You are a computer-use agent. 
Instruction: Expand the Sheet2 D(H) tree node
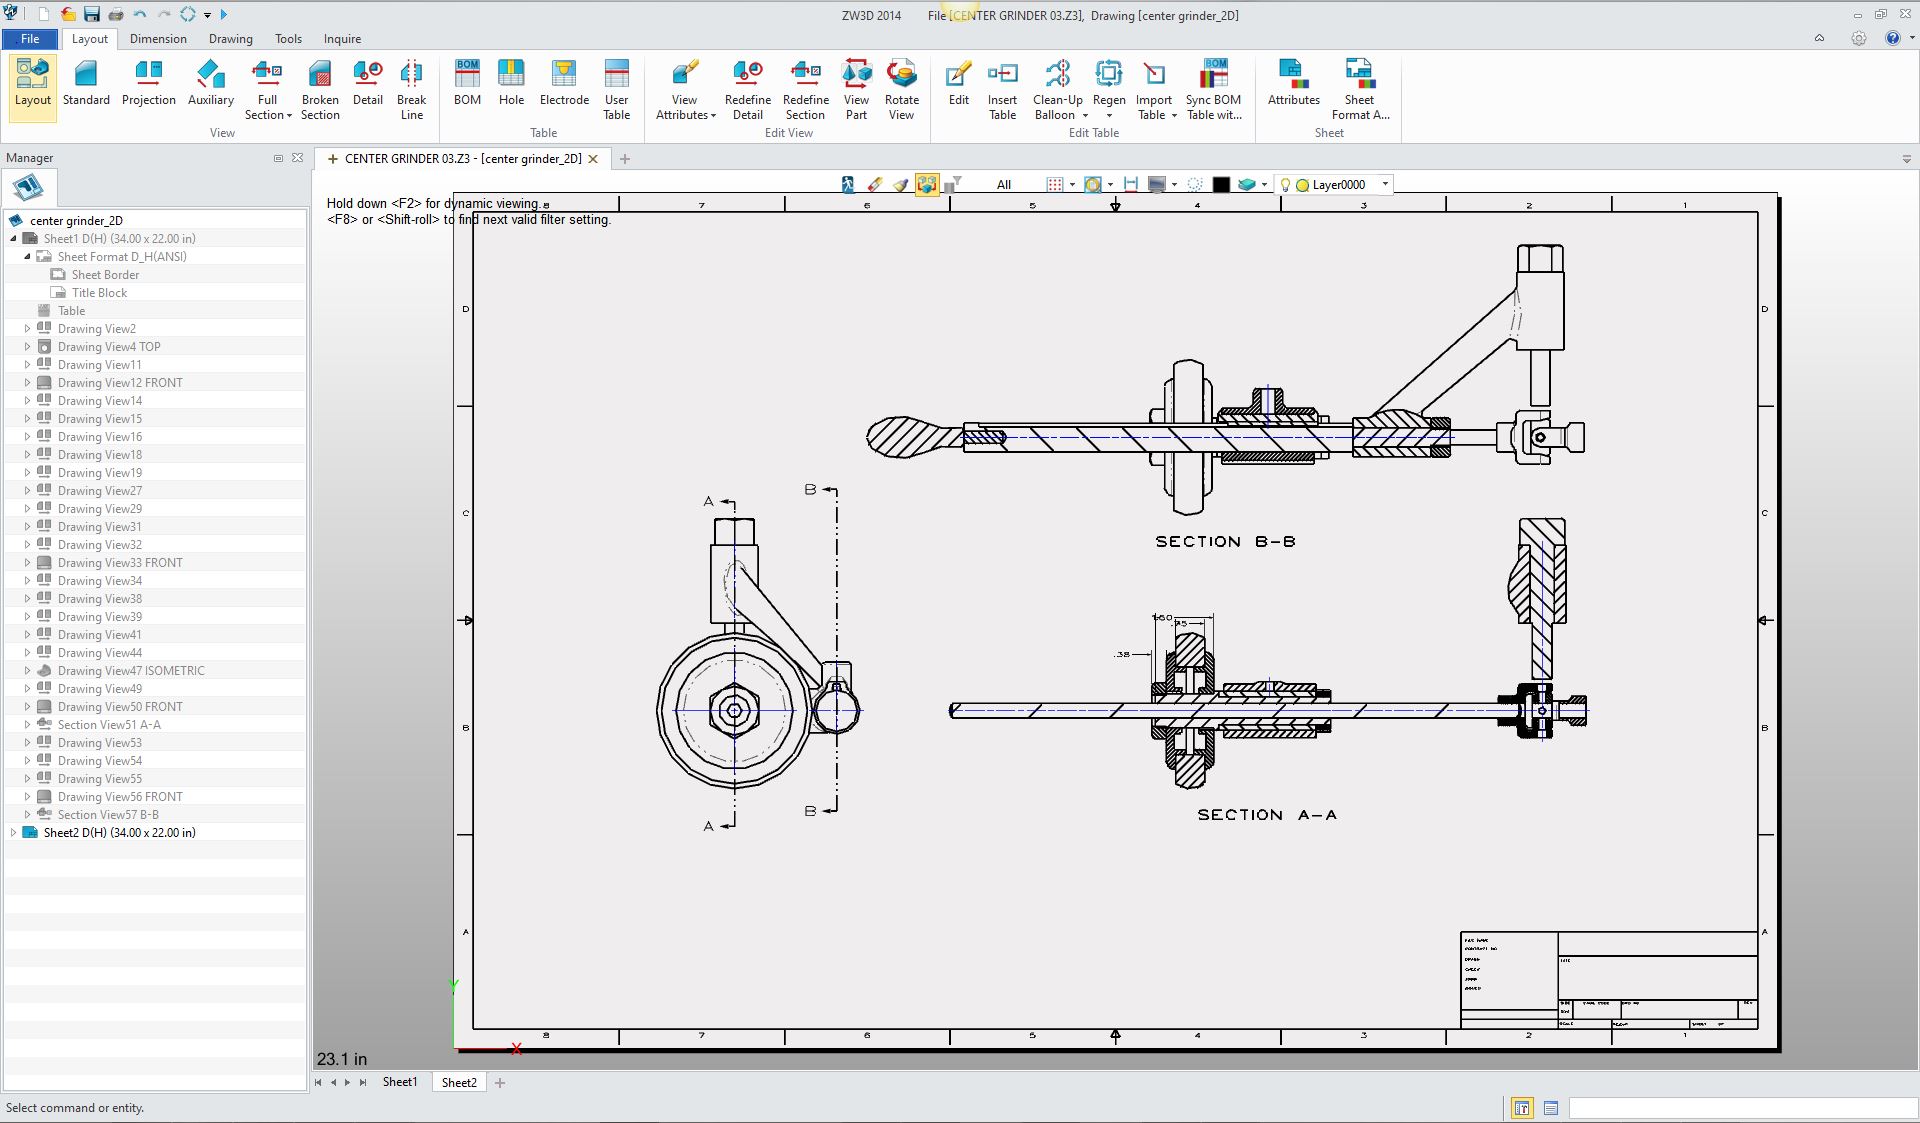[x=13, y=832]
